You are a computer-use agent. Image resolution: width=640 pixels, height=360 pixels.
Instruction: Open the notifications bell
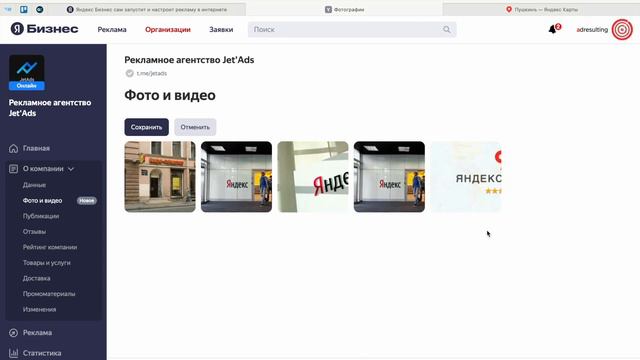coord(552,29)
